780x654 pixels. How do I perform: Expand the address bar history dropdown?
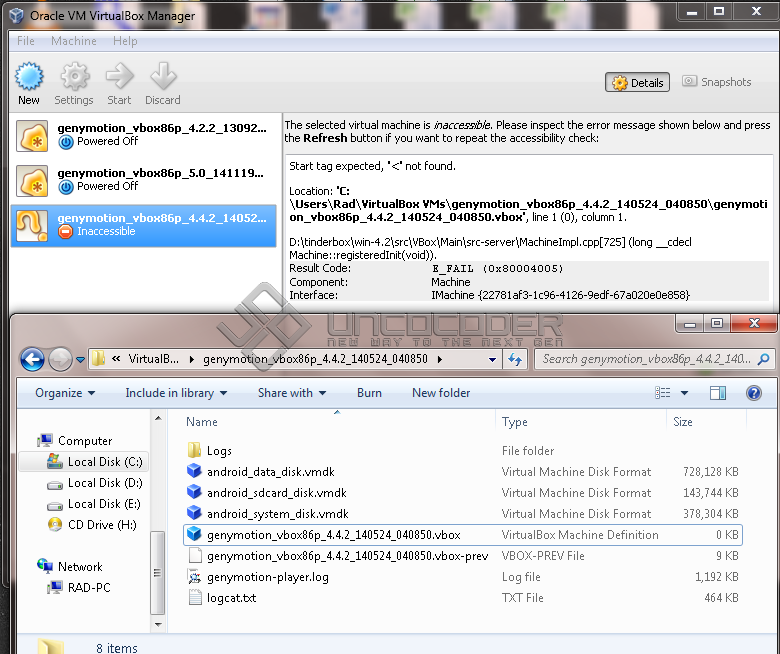[x=492, y=360]
